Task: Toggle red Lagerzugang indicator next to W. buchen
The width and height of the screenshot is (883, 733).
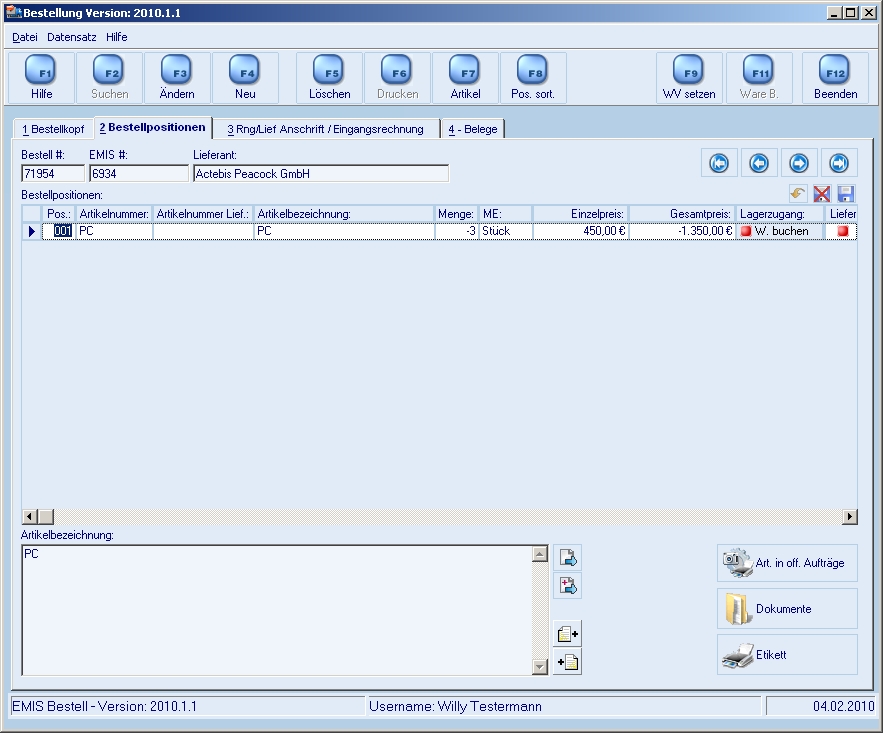Action: point(746,231)
